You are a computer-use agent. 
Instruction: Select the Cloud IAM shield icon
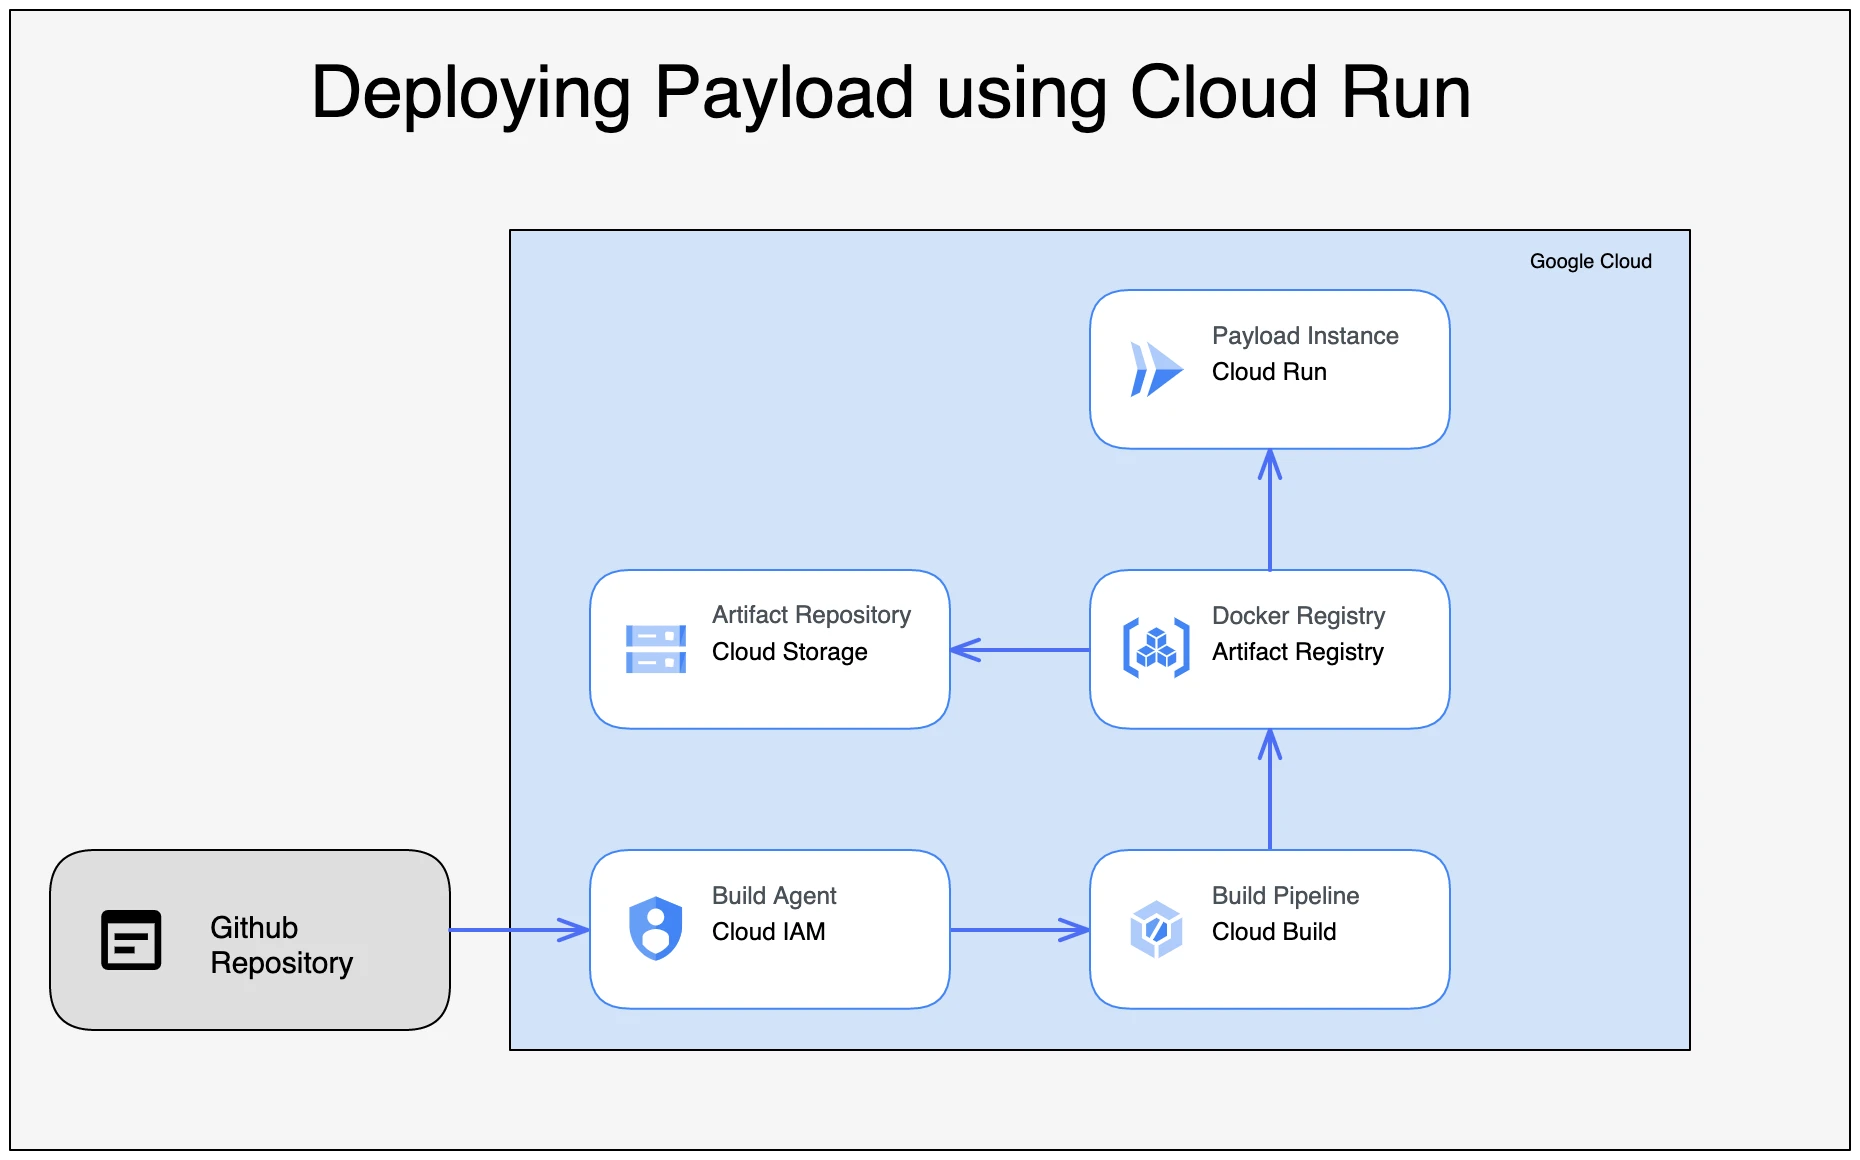tap(655, 928)
